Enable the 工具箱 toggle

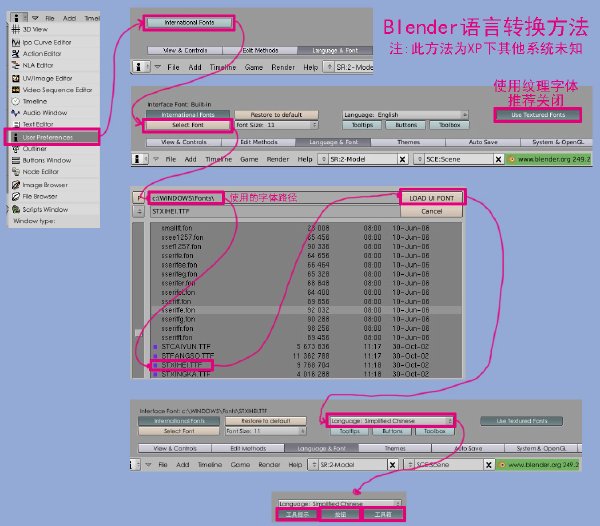pos(383,515)
